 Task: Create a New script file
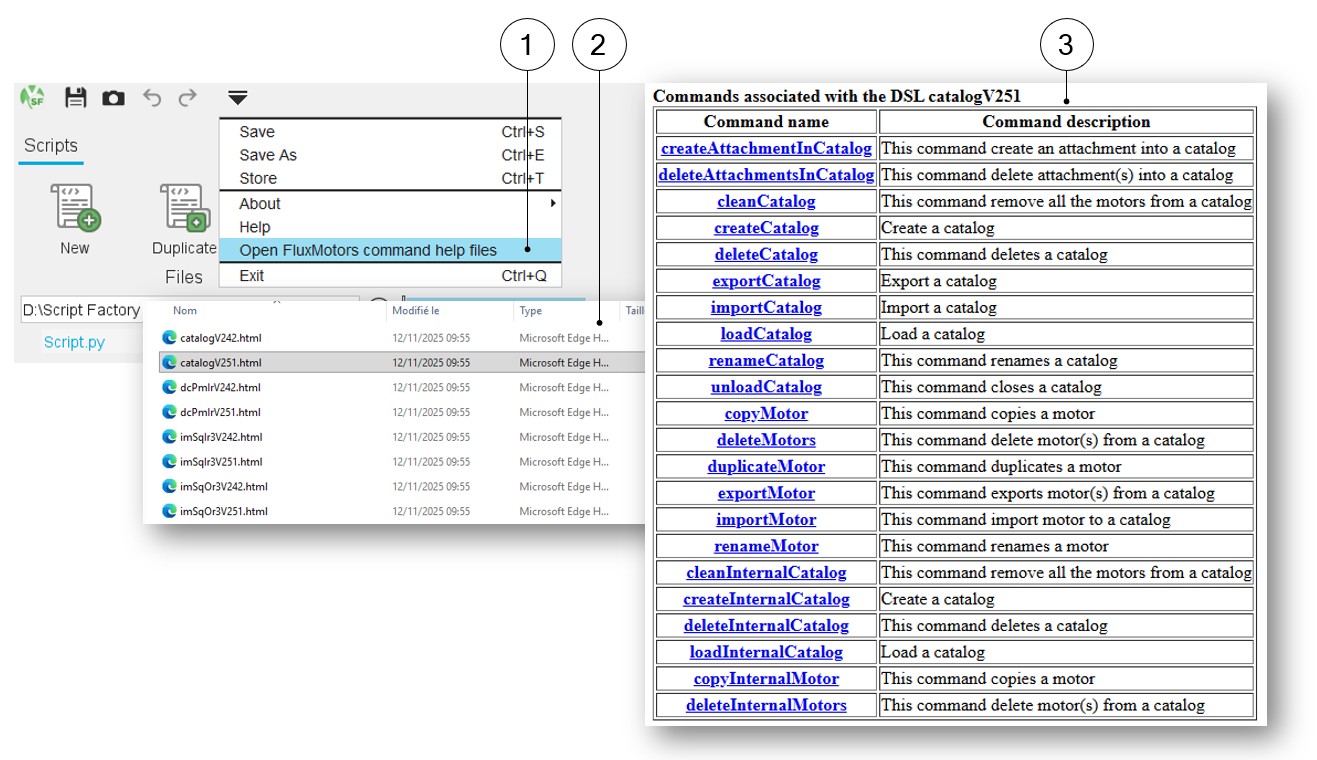pyautogui.click(x=75, y=218)
